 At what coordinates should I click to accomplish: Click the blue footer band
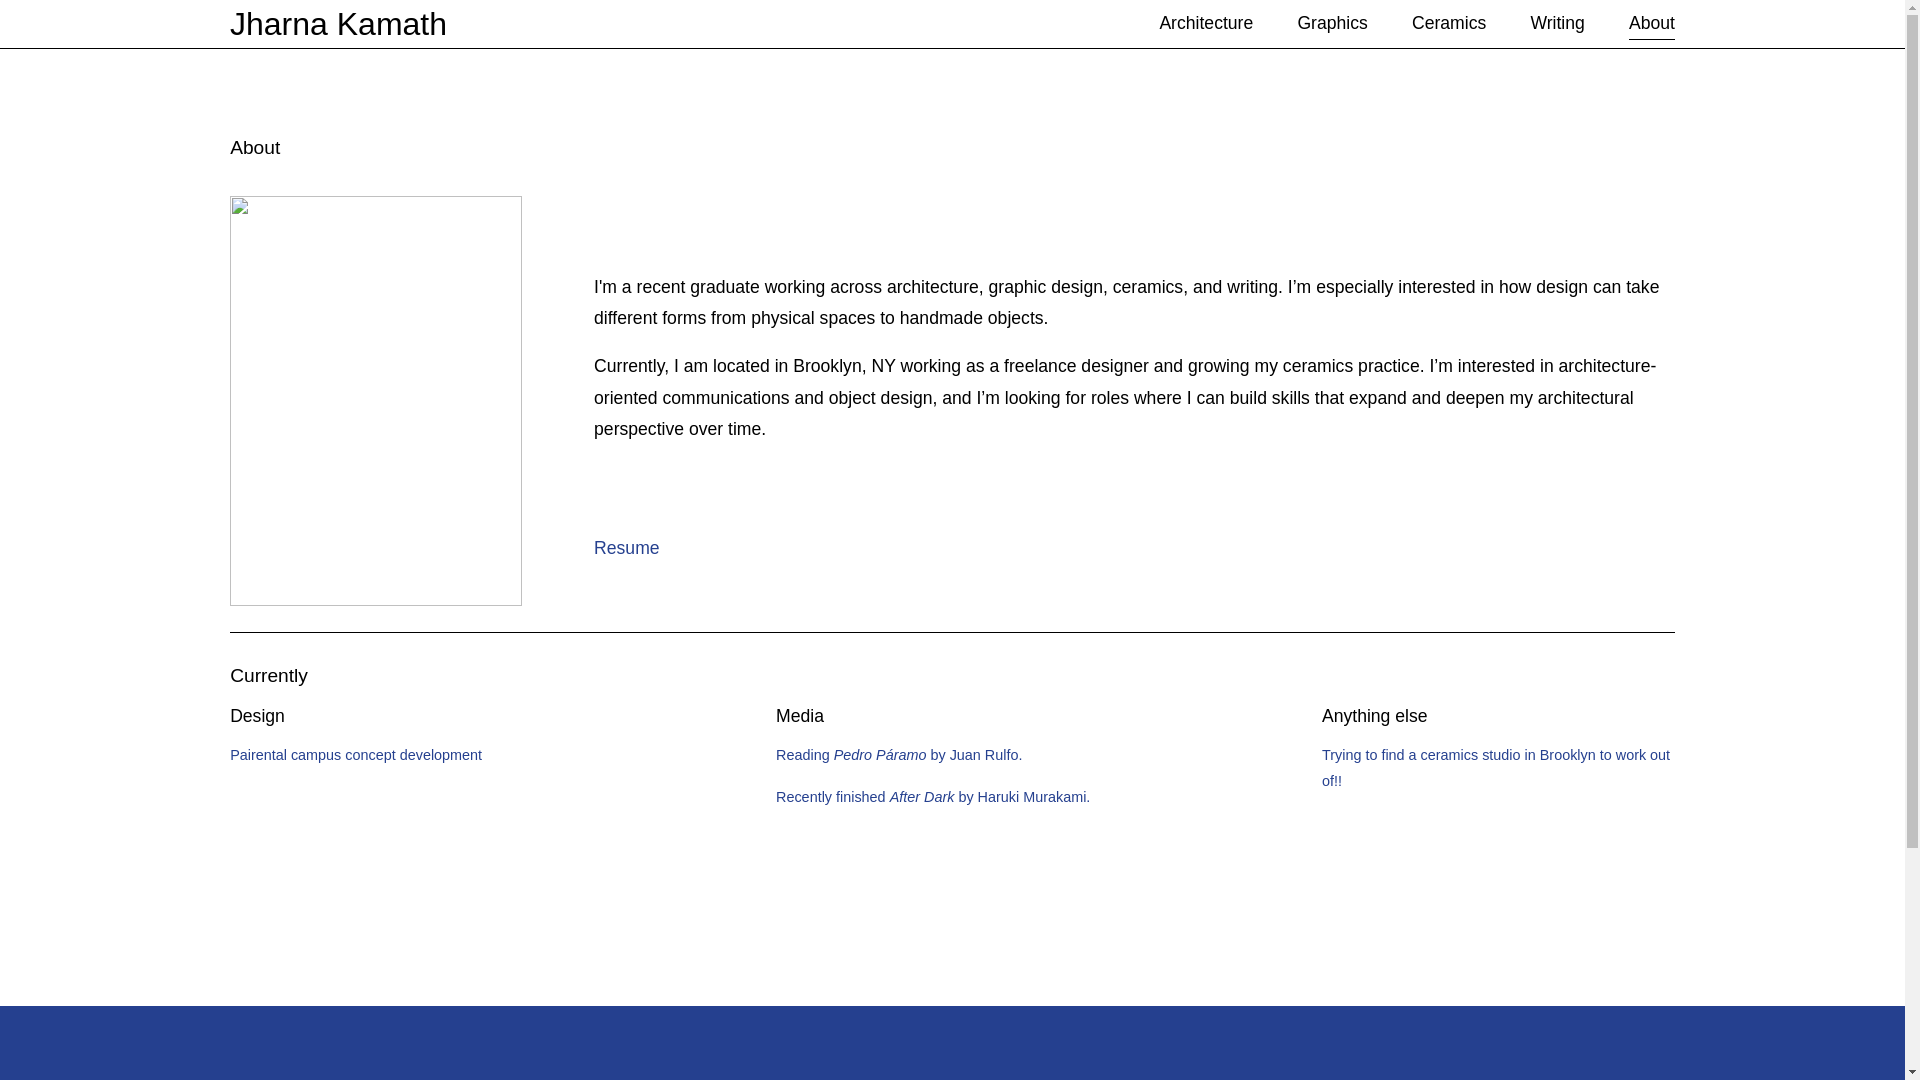950,1043
